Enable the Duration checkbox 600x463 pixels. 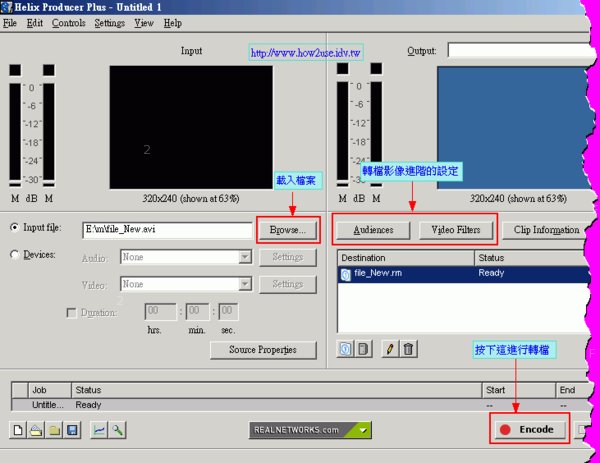(x=70, y=312)
